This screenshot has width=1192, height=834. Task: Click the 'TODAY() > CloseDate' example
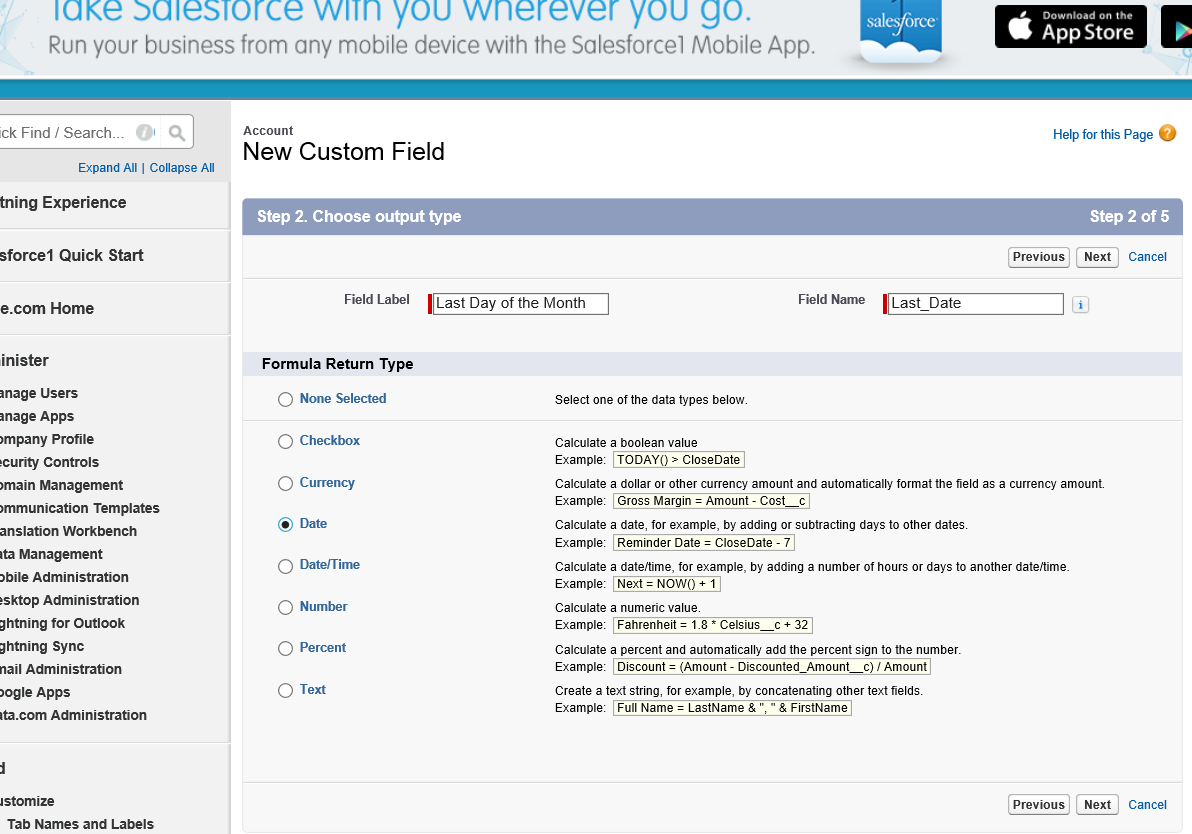click(x=678, y=460)
